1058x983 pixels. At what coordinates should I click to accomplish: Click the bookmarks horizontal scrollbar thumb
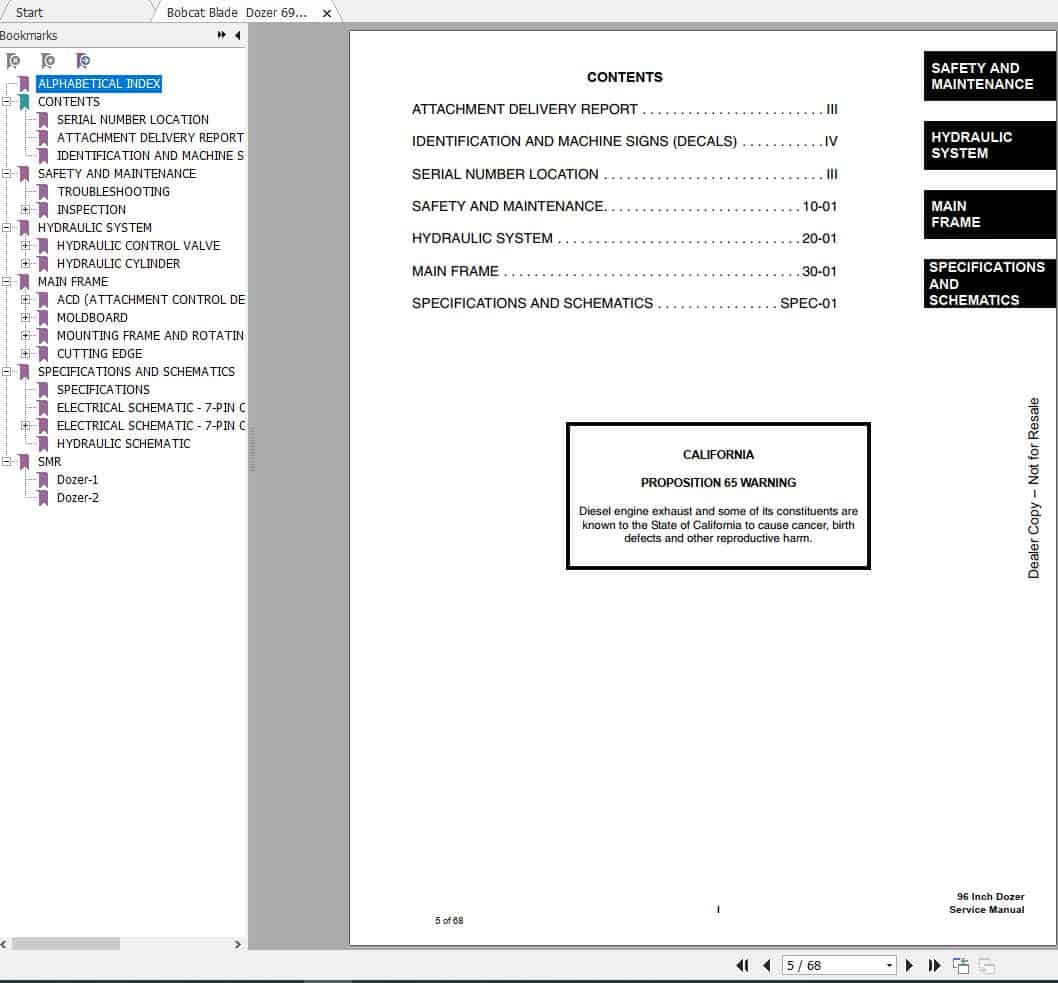66,944
